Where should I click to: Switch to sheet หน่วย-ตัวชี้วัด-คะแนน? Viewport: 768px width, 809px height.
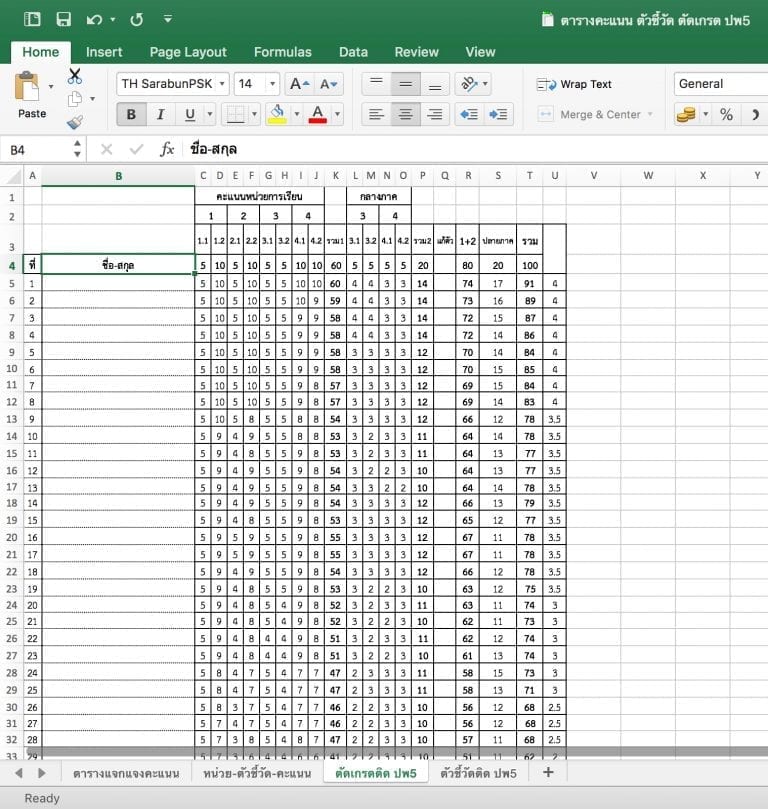pyautogui.click(x=257, y=773)
